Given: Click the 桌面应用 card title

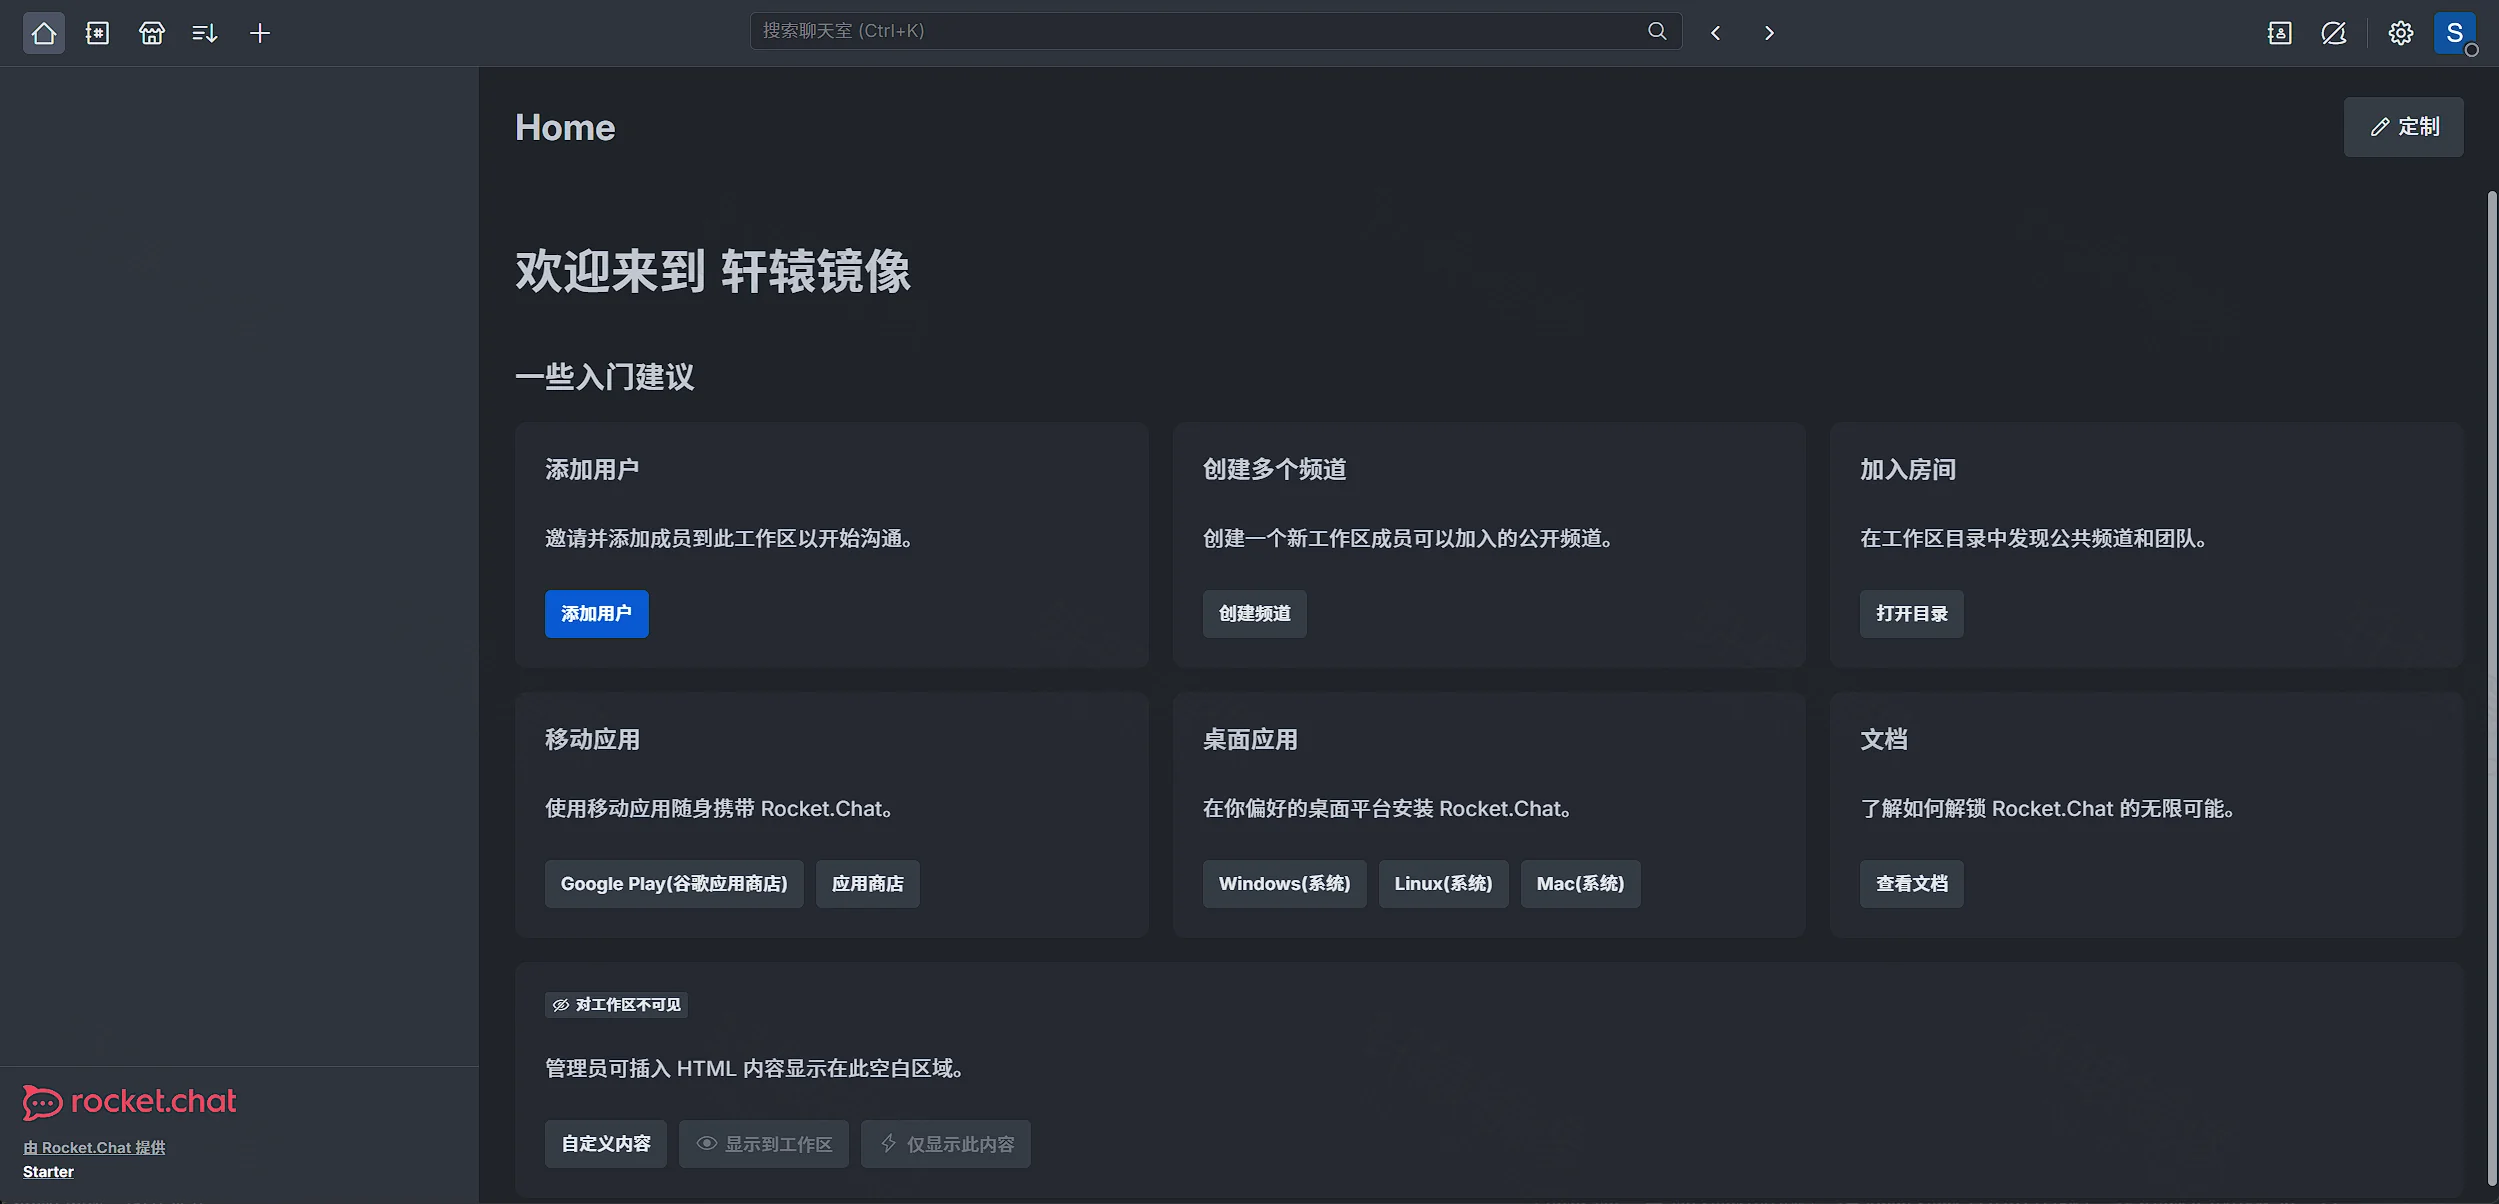Looking at the screenshot, I should click(1250, 740).
